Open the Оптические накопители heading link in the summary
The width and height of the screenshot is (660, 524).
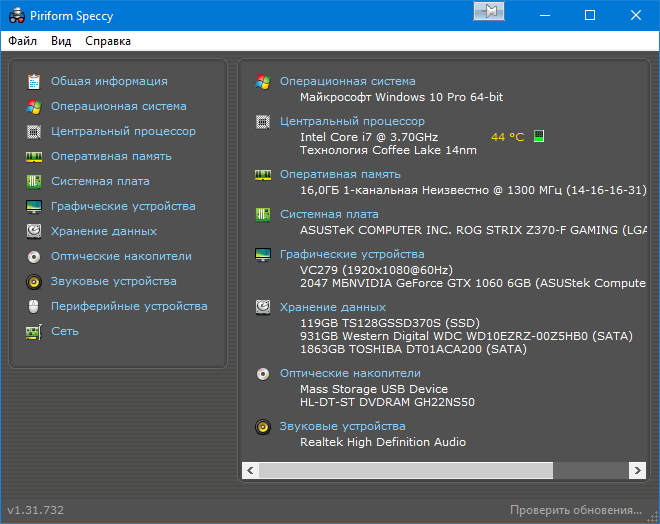[x=350, y=373]
